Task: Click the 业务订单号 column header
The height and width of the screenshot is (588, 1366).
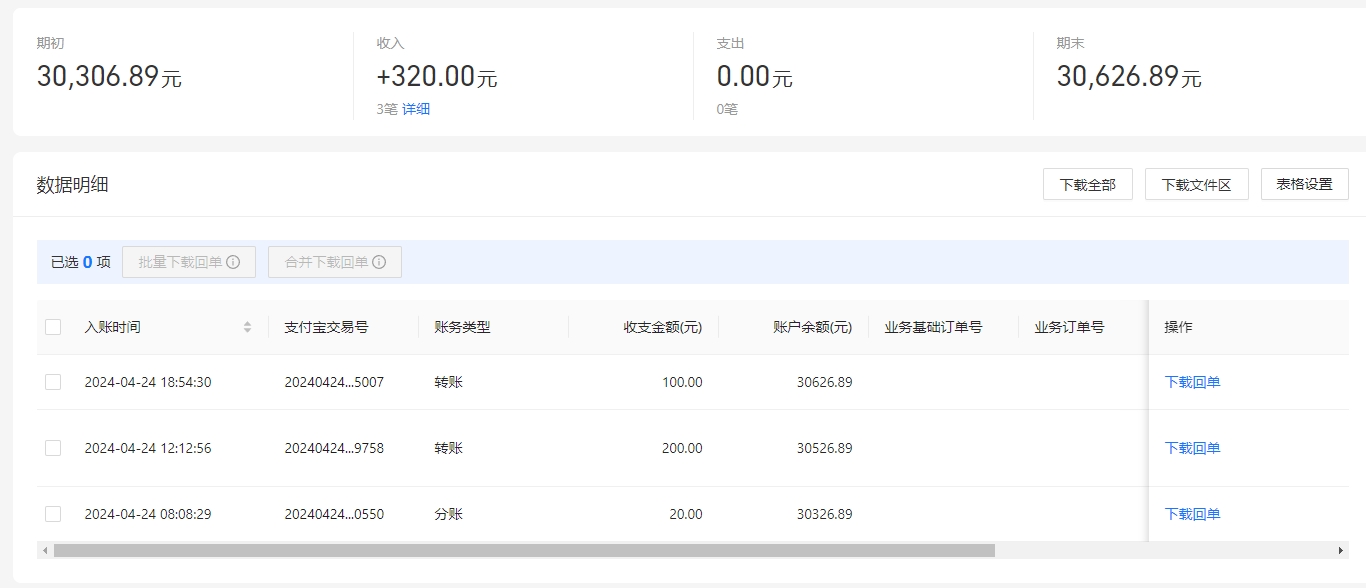Action: (1069, 327)
